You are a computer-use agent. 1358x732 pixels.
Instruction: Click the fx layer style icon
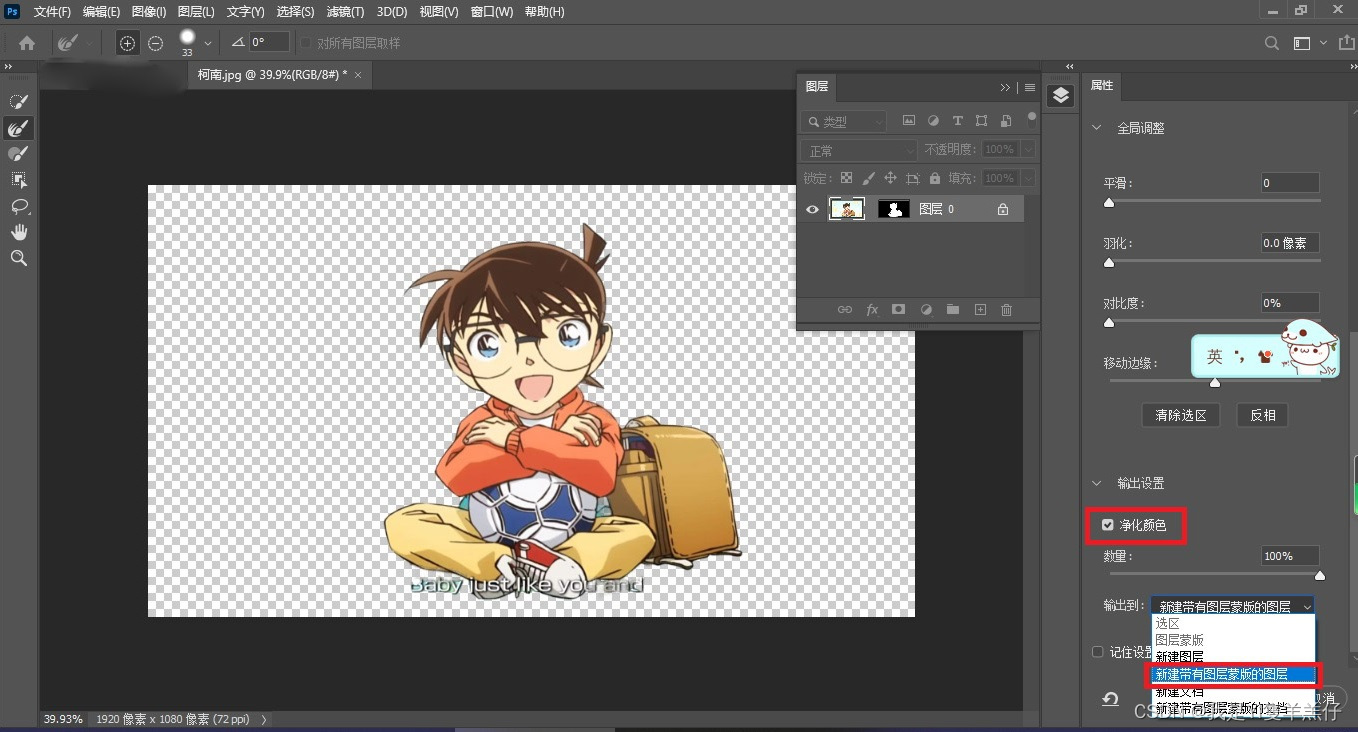coord(872,310)
